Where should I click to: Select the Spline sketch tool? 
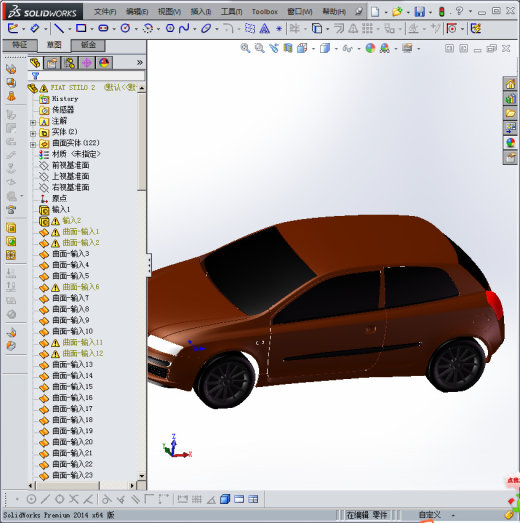[184, 29]
